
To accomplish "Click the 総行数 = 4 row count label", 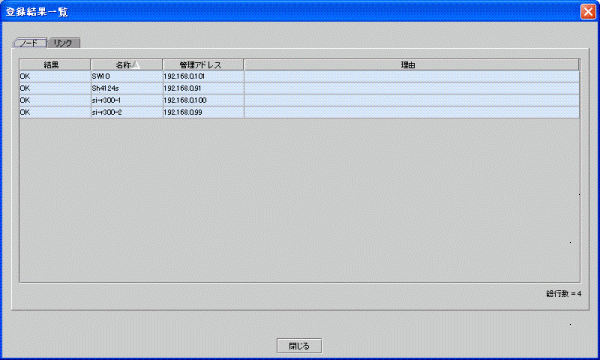I will coord(564,294).
